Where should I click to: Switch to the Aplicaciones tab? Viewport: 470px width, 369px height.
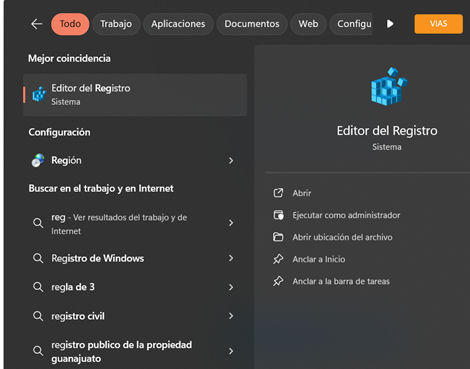[x=178, y=24]
